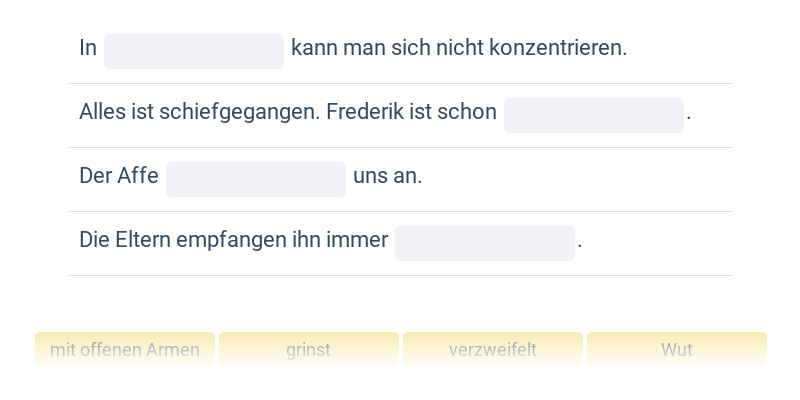Click the word "In" in the first sentence
800x400 pixels.
coord(88,48)
